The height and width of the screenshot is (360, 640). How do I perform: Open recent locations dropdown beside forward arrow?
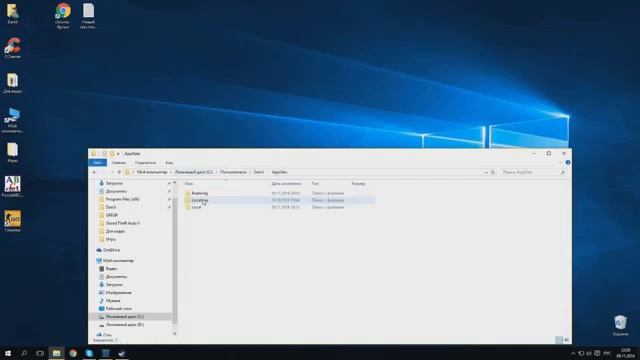pyautogui.click(x=112, y=172)
